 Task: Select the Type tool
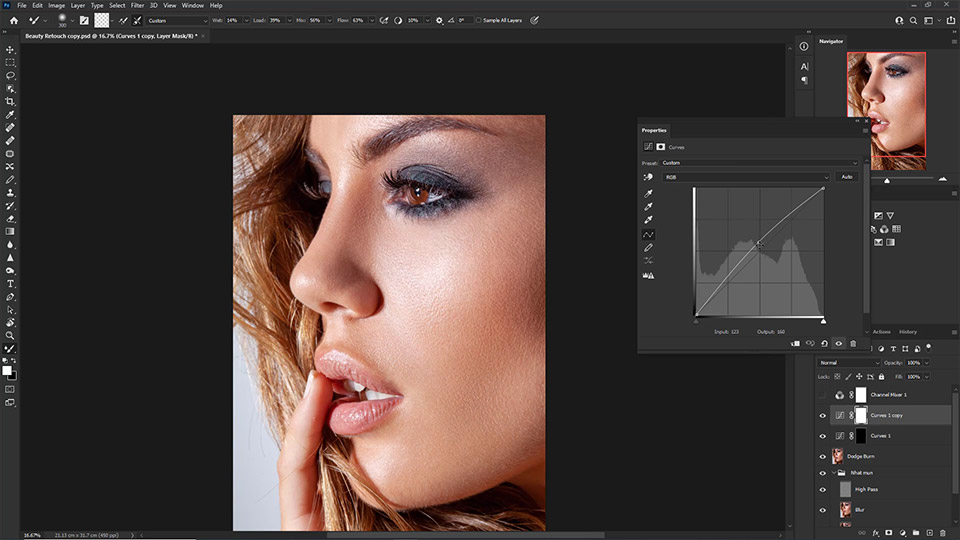click(x=10, y=284)
